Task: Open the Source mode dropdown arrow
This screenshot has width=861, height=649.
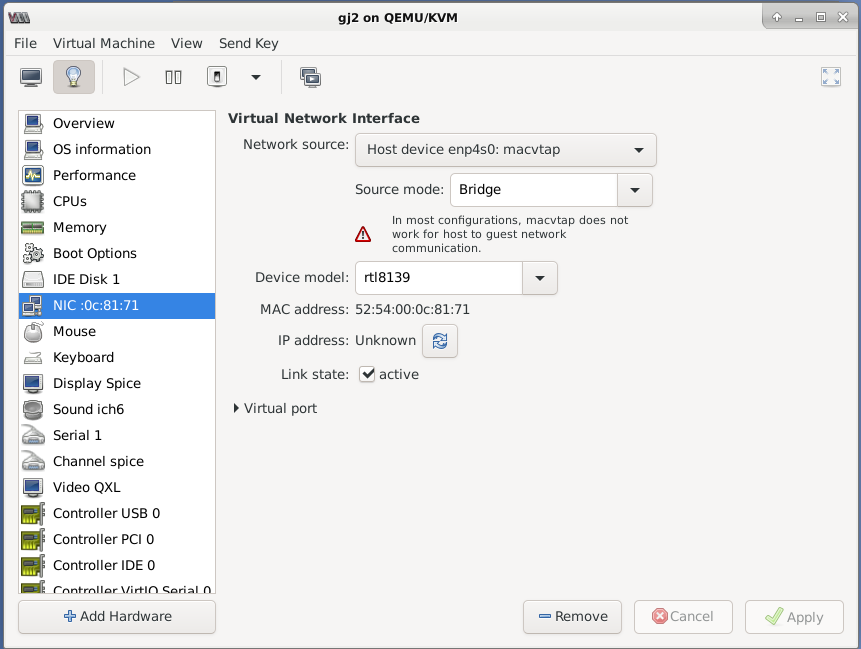Action: tap(635, 190)
